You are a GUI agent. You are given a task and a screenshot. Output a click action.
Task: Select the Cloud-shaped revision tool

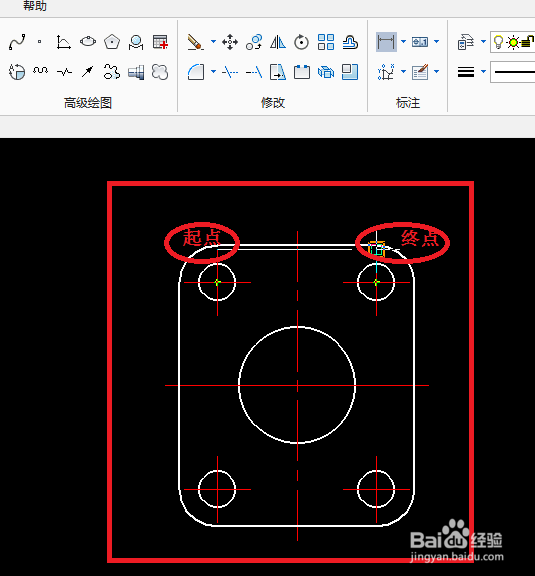pos(160,72)
